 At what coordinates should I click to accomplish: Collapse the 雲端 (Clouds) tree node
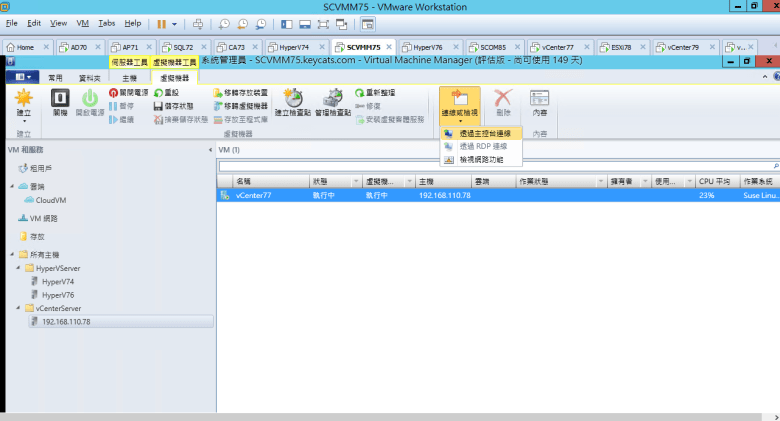[12, 186]
